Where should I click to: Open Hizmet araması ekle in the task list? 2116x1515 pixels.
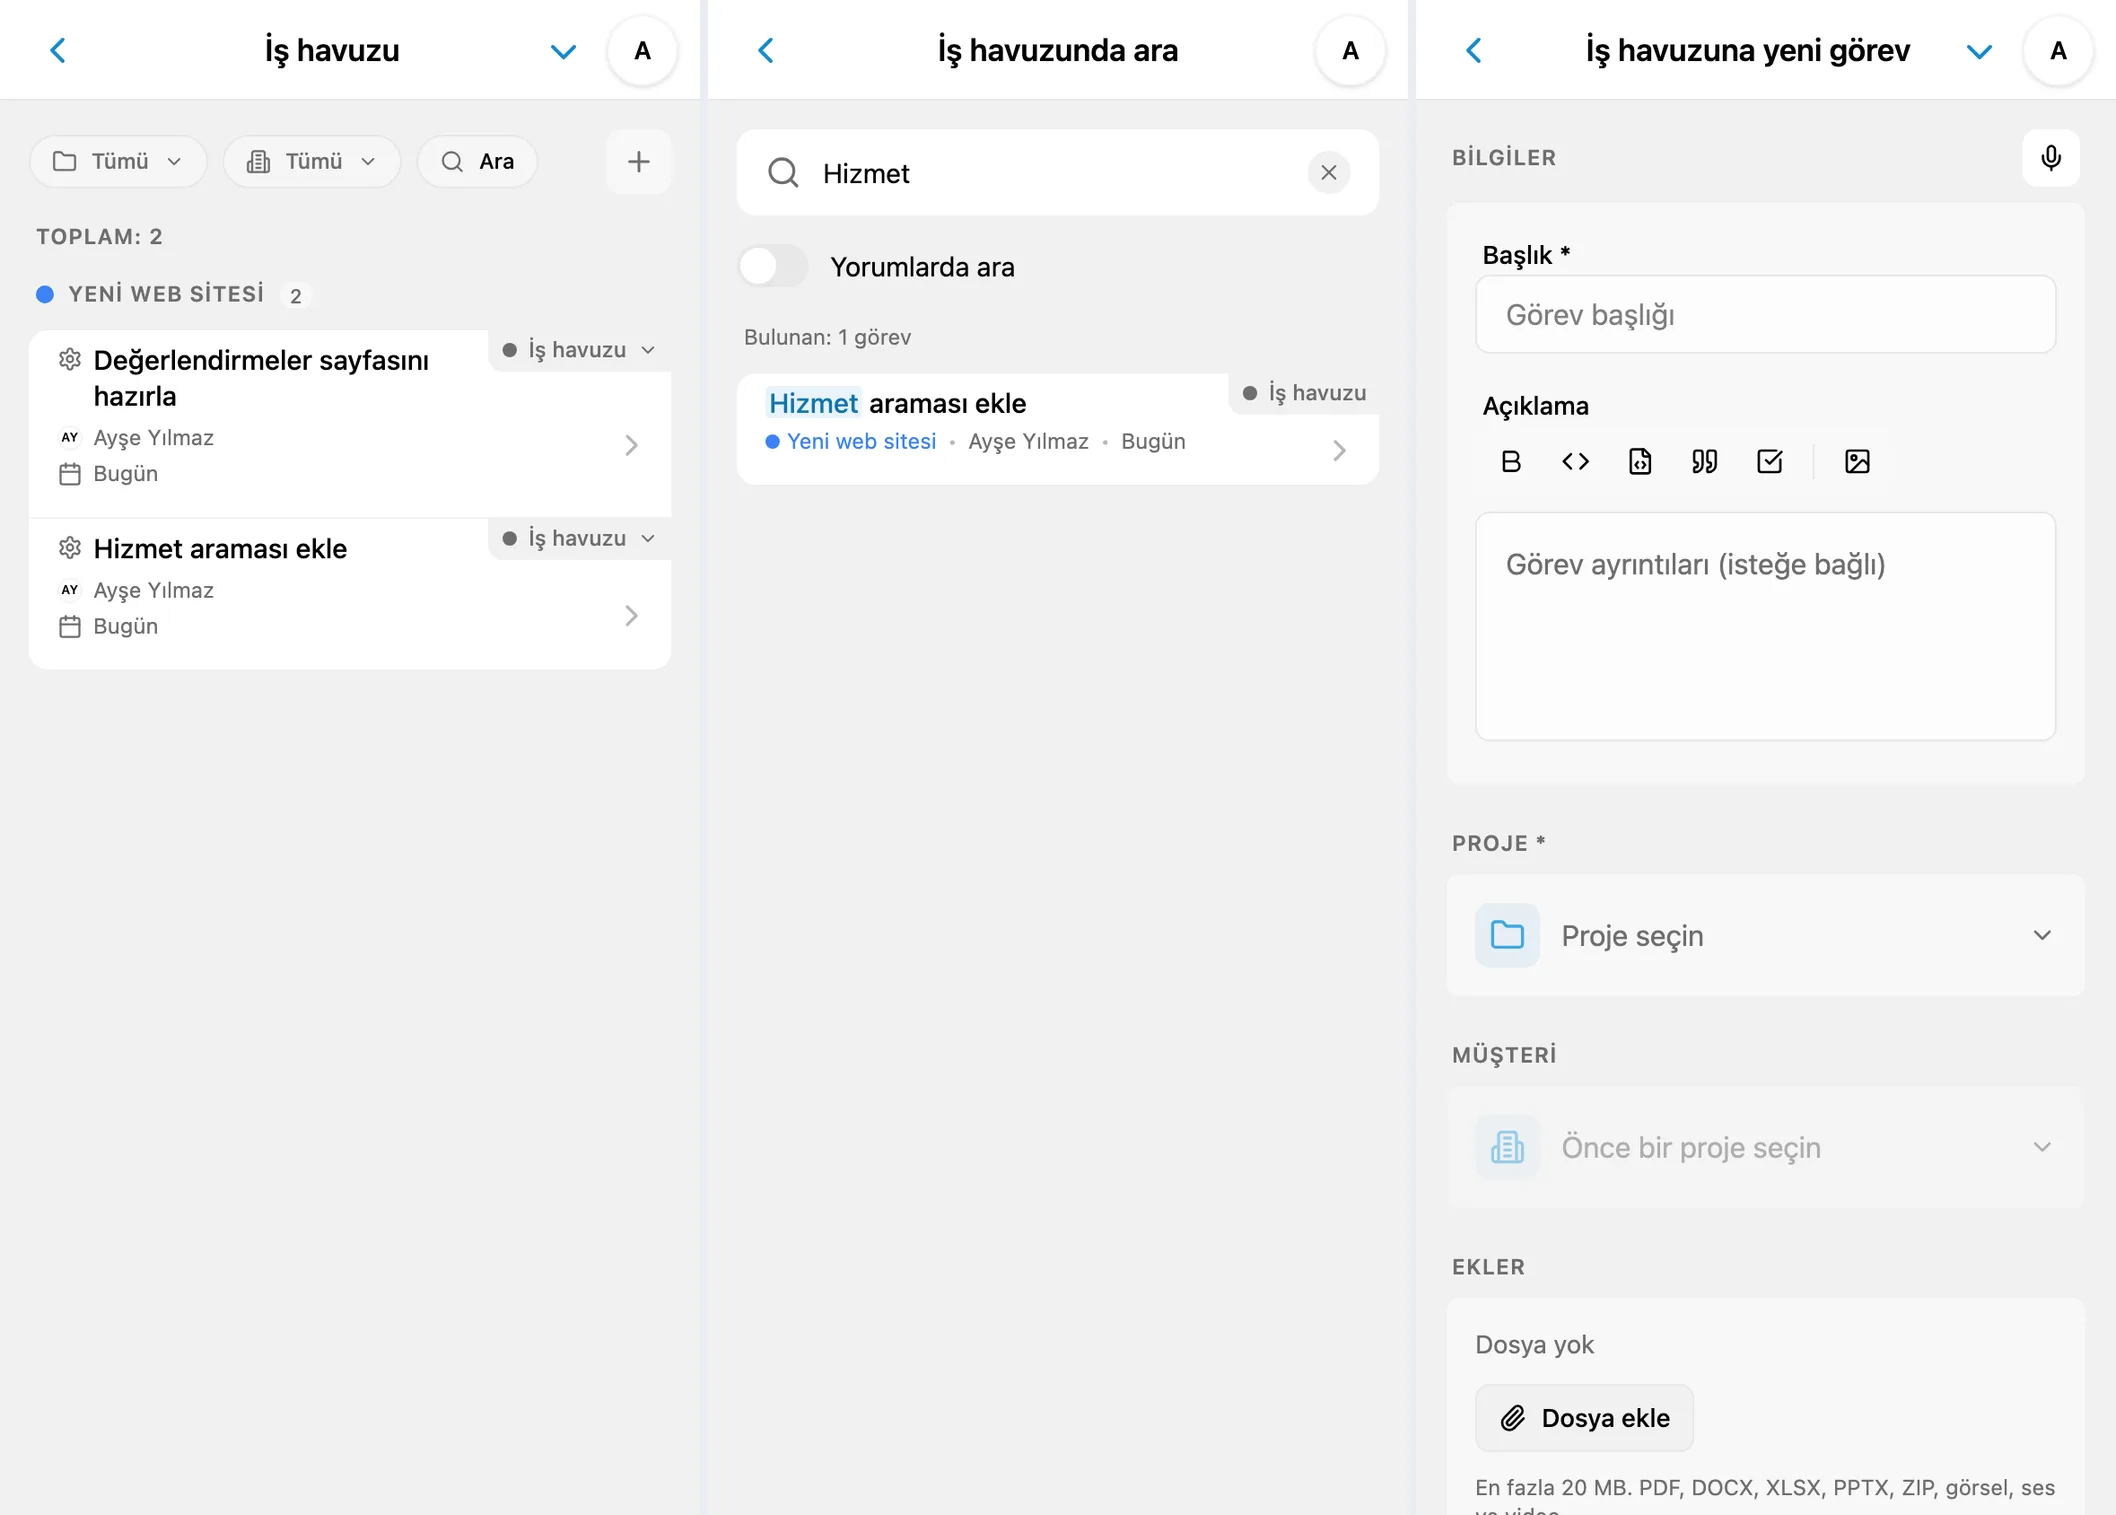[350, 593]
